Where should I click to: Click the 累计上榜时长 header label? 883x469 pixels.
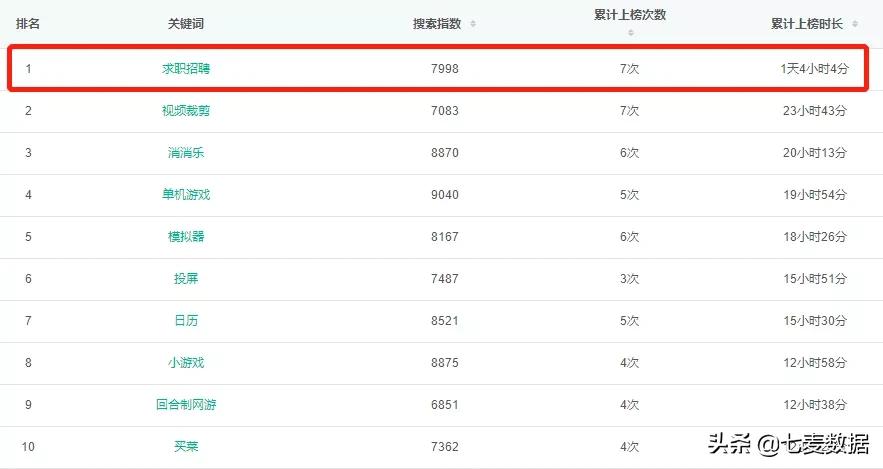807,24
